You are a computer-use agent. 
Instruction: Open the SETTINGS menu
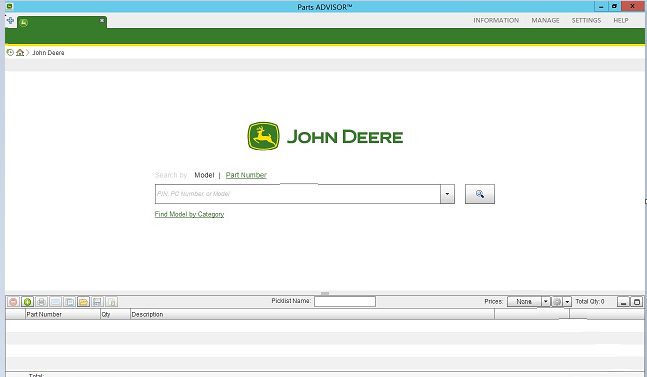pyautogui.click(x=586, y=20)
